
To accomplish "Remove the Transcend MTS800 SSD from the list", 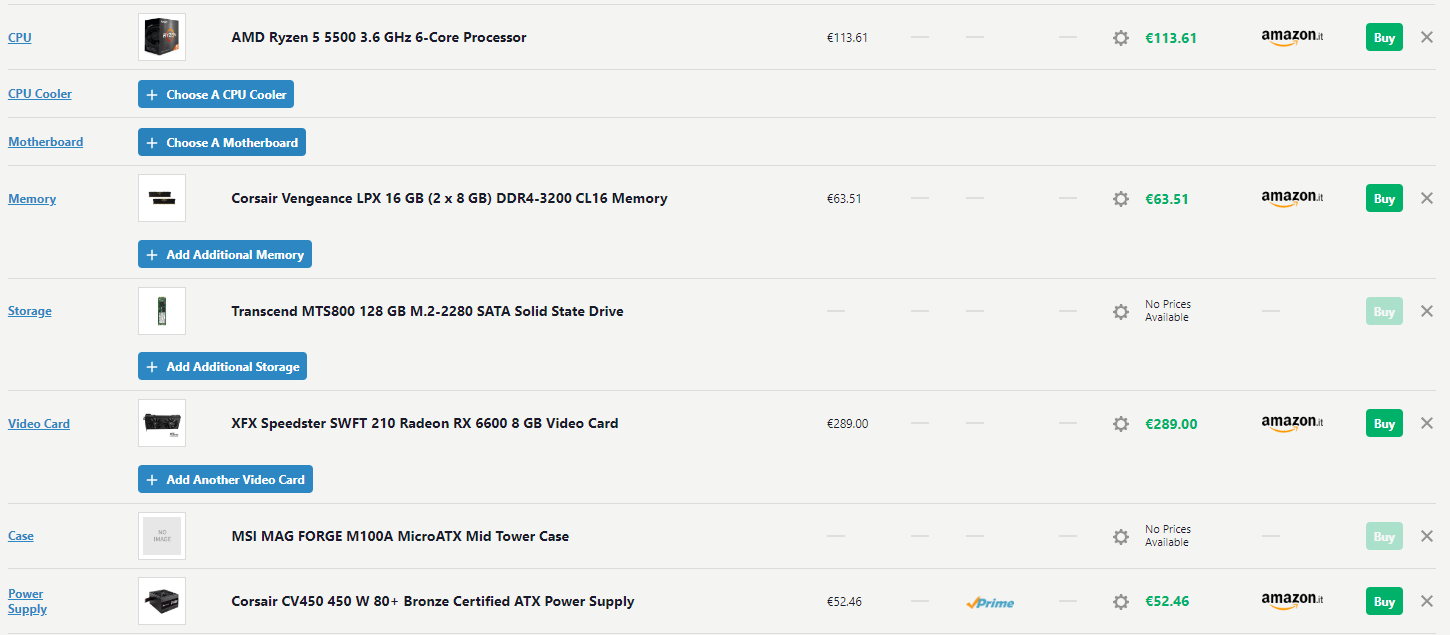I will pos(1427,311).
